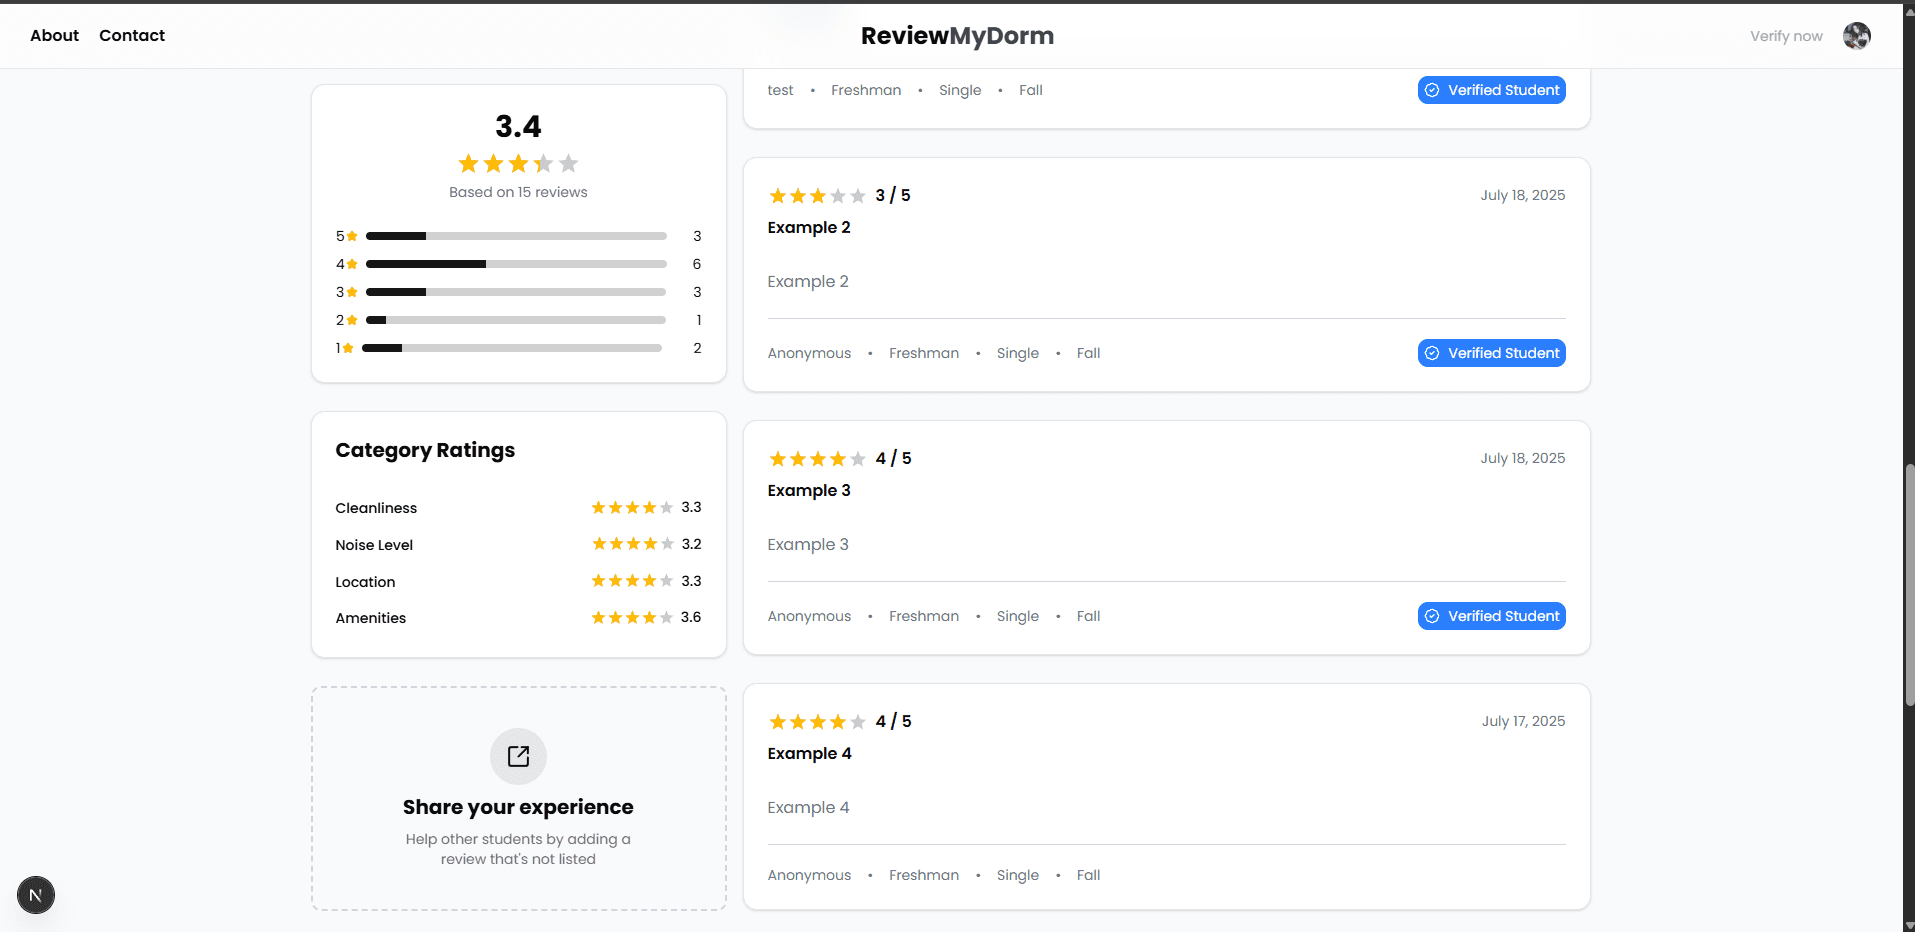Click the 1-star rating distribution bar
Screen dimensions: 1915x932
pos(512,348)
